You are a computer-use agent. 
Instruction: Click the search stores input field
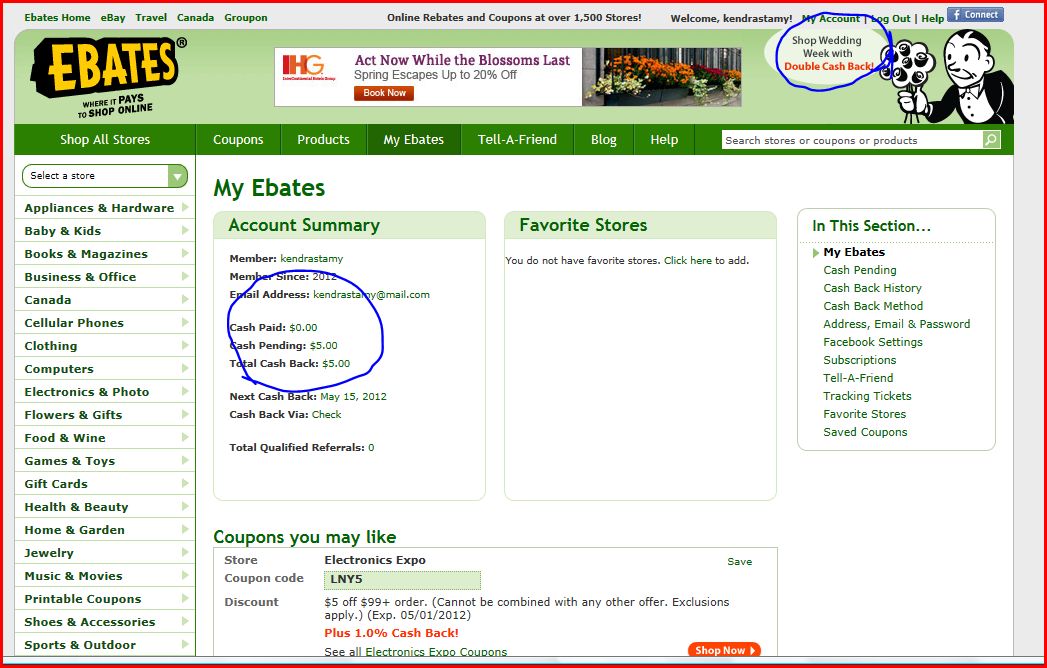click(x=850, y=140)
